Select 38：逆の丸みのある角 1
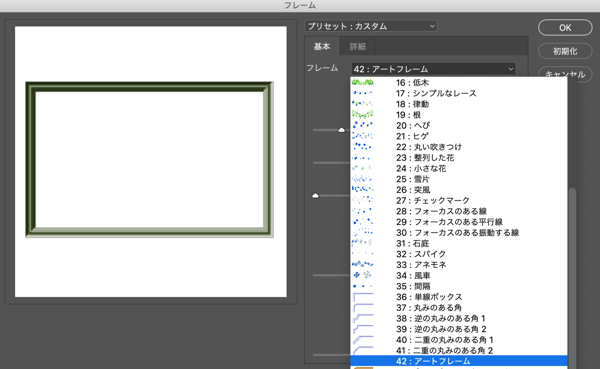The height and width of the screenshot is (369, 600). [x=458, y=318]
